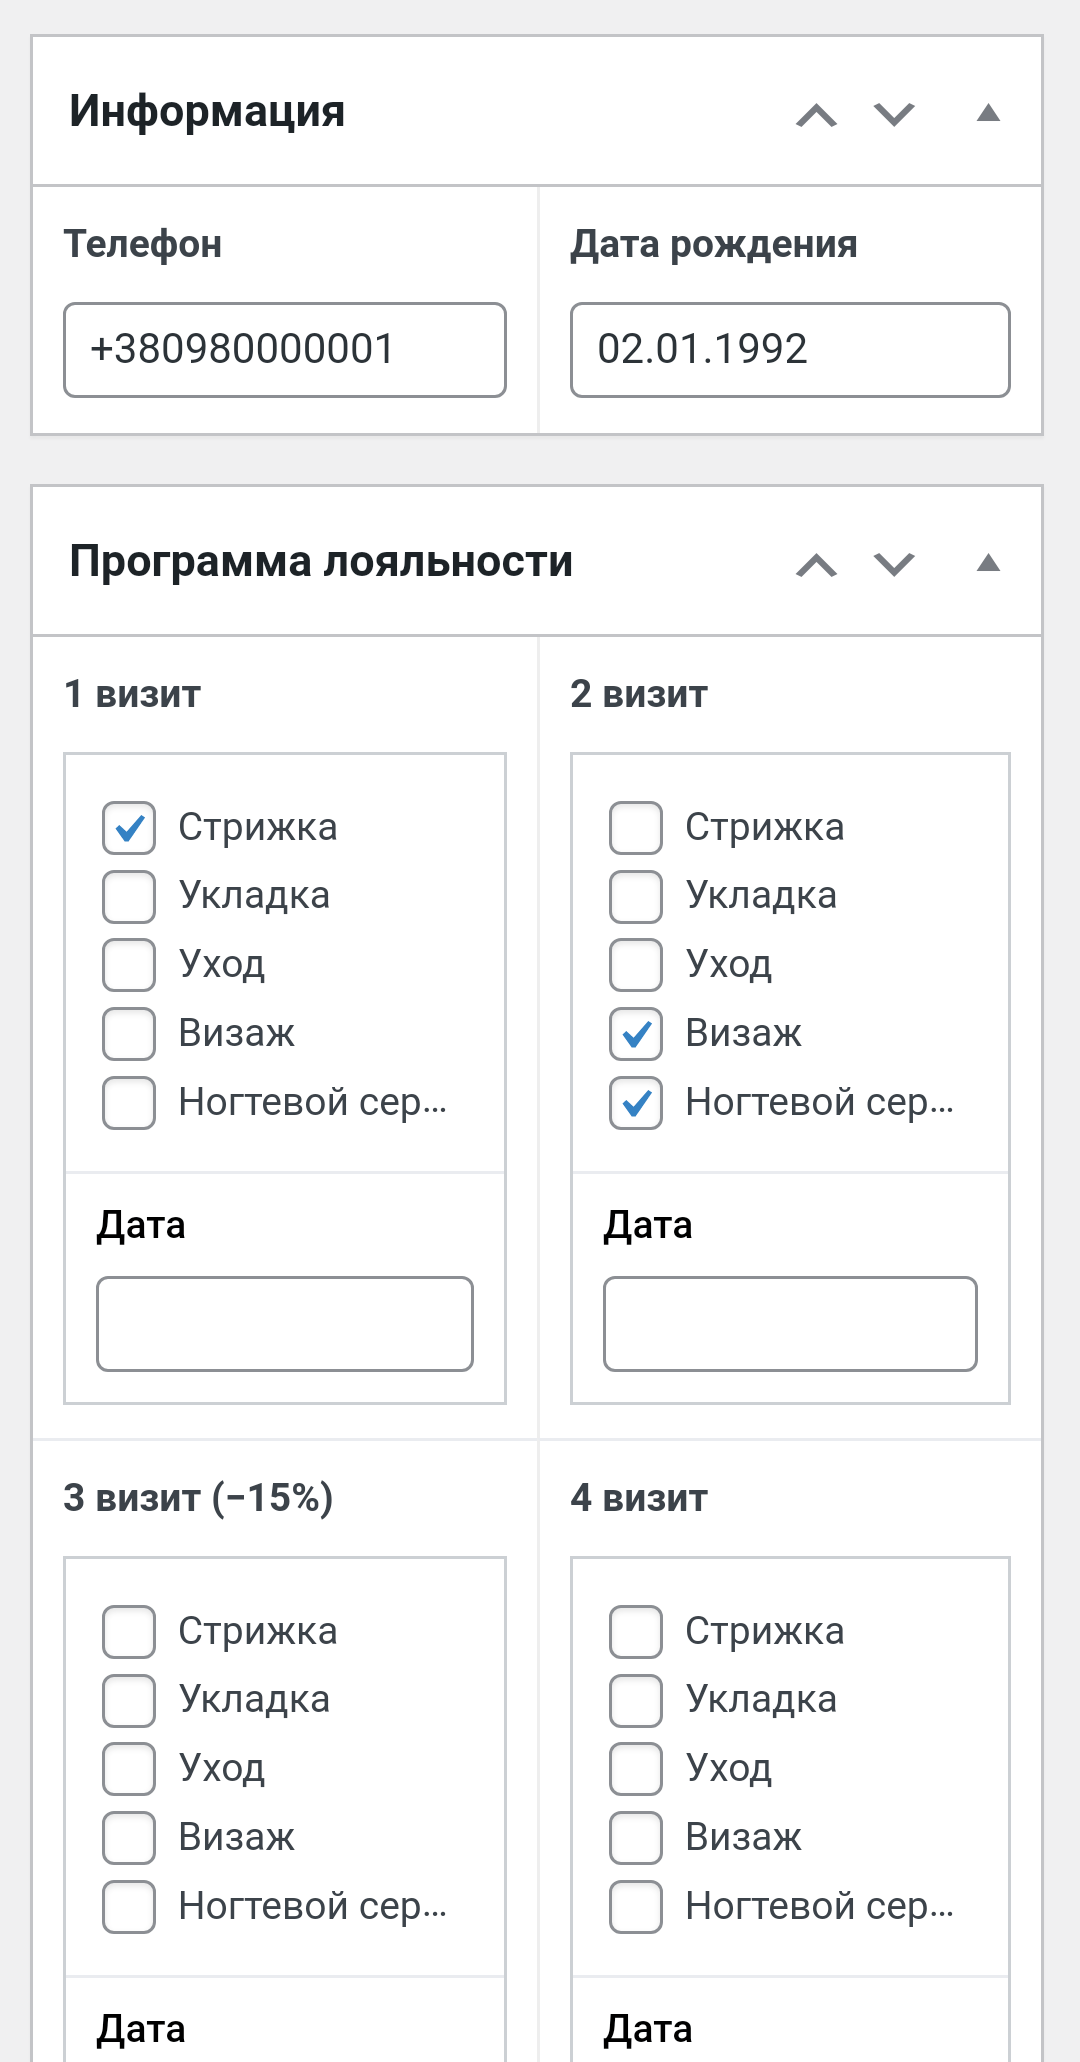Image resolution: width=1080 pixels, height=2062 pixels.
Task: Check Уход in 1 визит
Action: click(129, 965)
